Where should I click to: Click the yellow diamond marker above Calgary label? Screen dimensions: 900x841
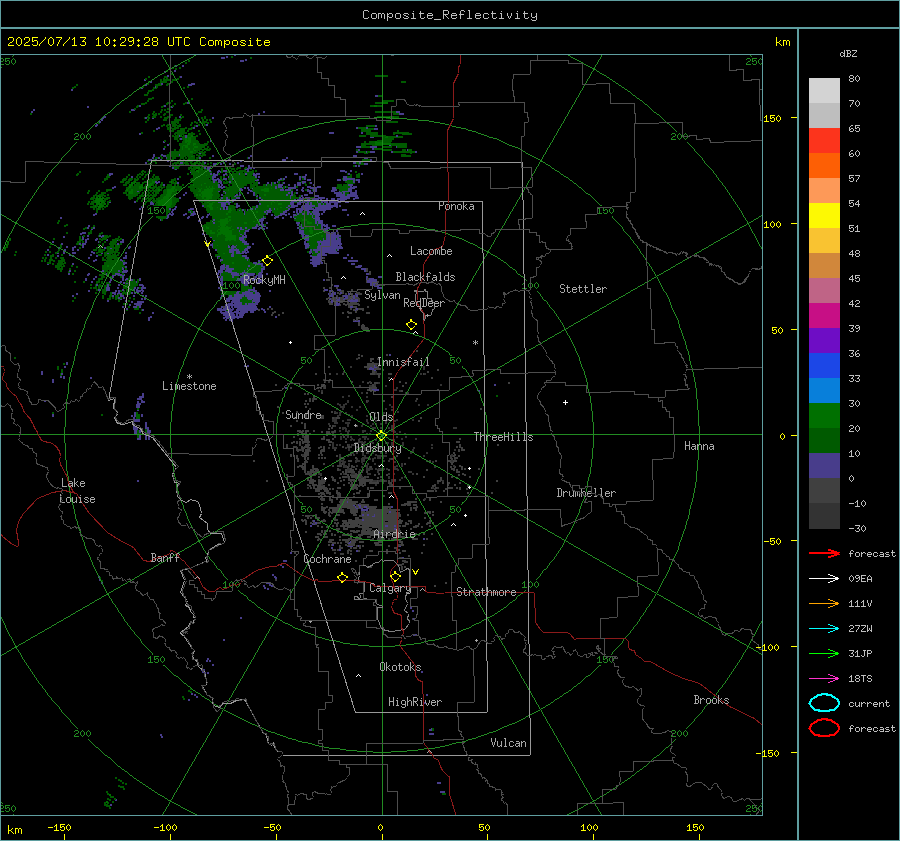395,576
